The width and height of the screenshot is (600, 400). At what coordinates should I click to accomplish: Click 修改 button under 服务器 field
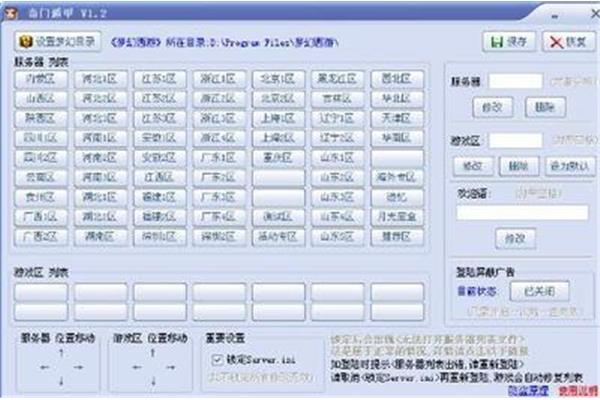(492, 107)
